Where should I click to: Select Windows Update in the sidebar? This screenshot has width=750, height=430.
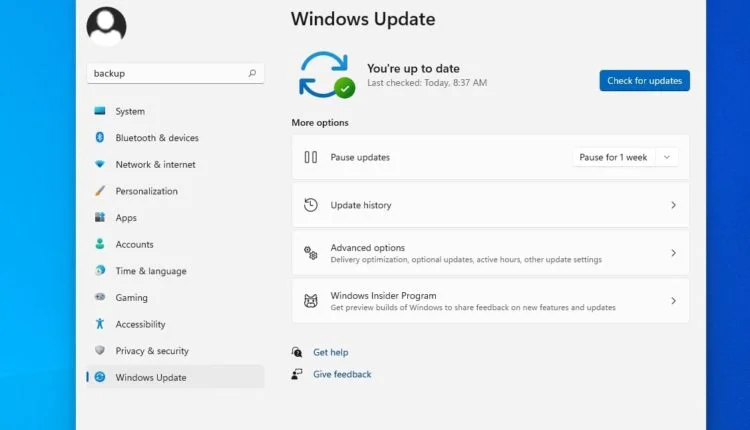[175, 377]
